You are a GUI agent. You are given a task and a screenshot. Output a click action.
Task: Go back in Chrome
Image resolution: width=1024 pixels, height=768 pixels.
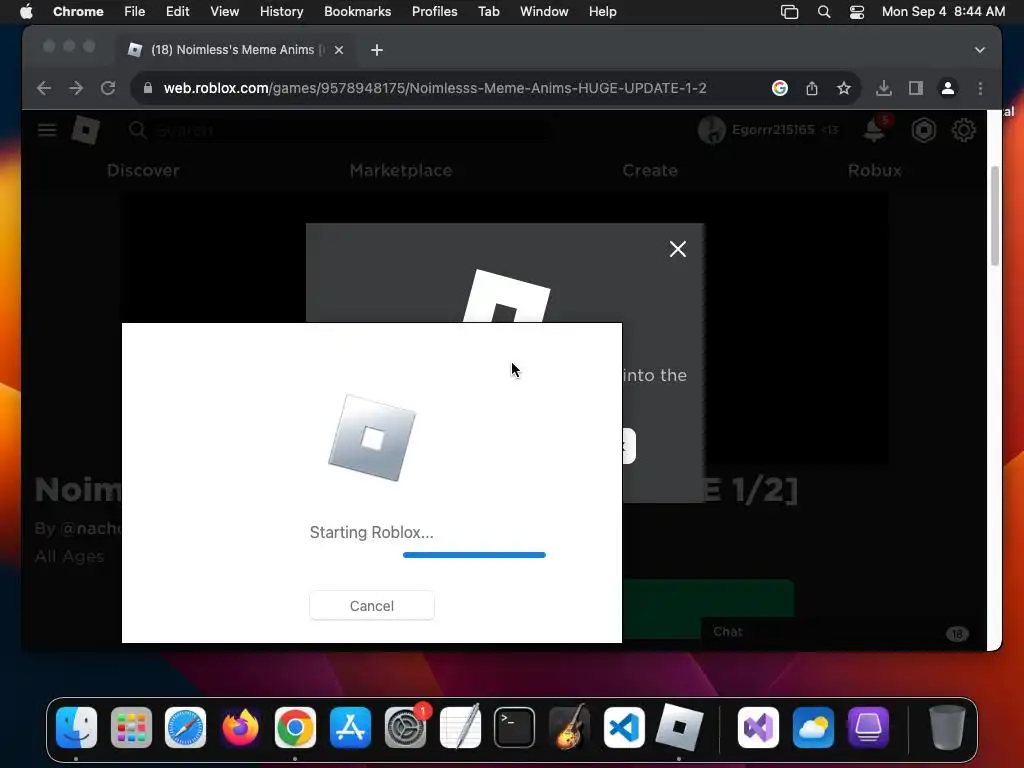(44, 88)
